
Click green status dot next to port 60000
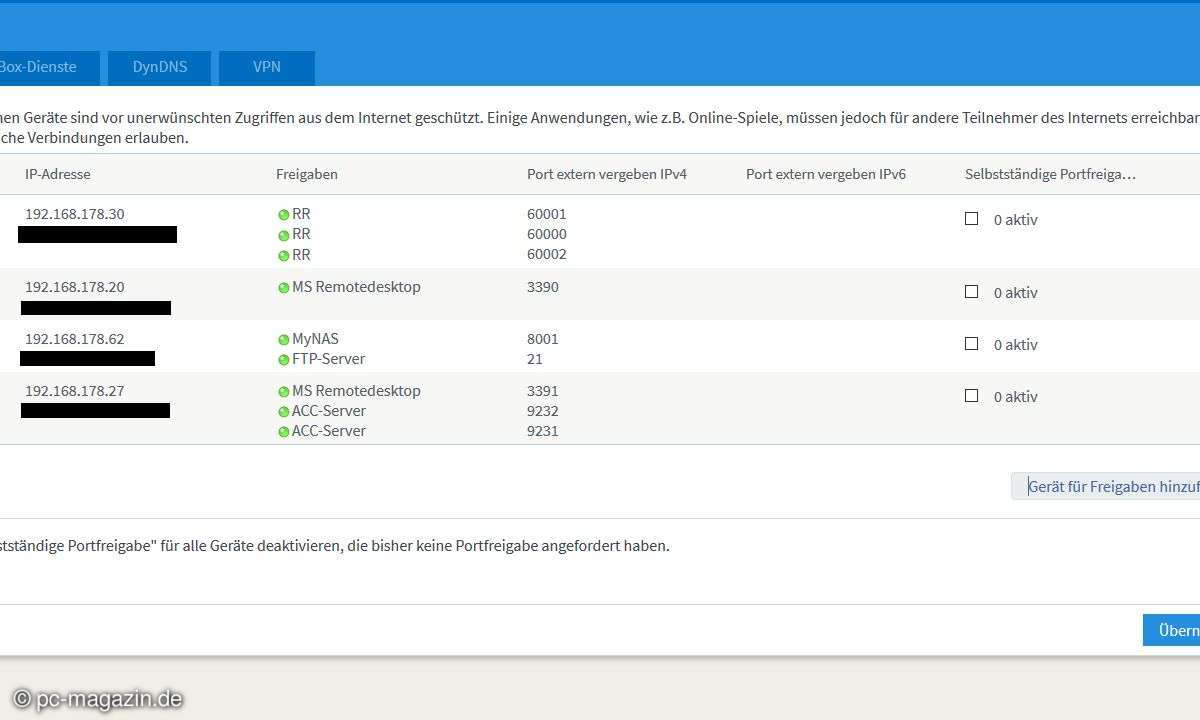click(283, 235)
